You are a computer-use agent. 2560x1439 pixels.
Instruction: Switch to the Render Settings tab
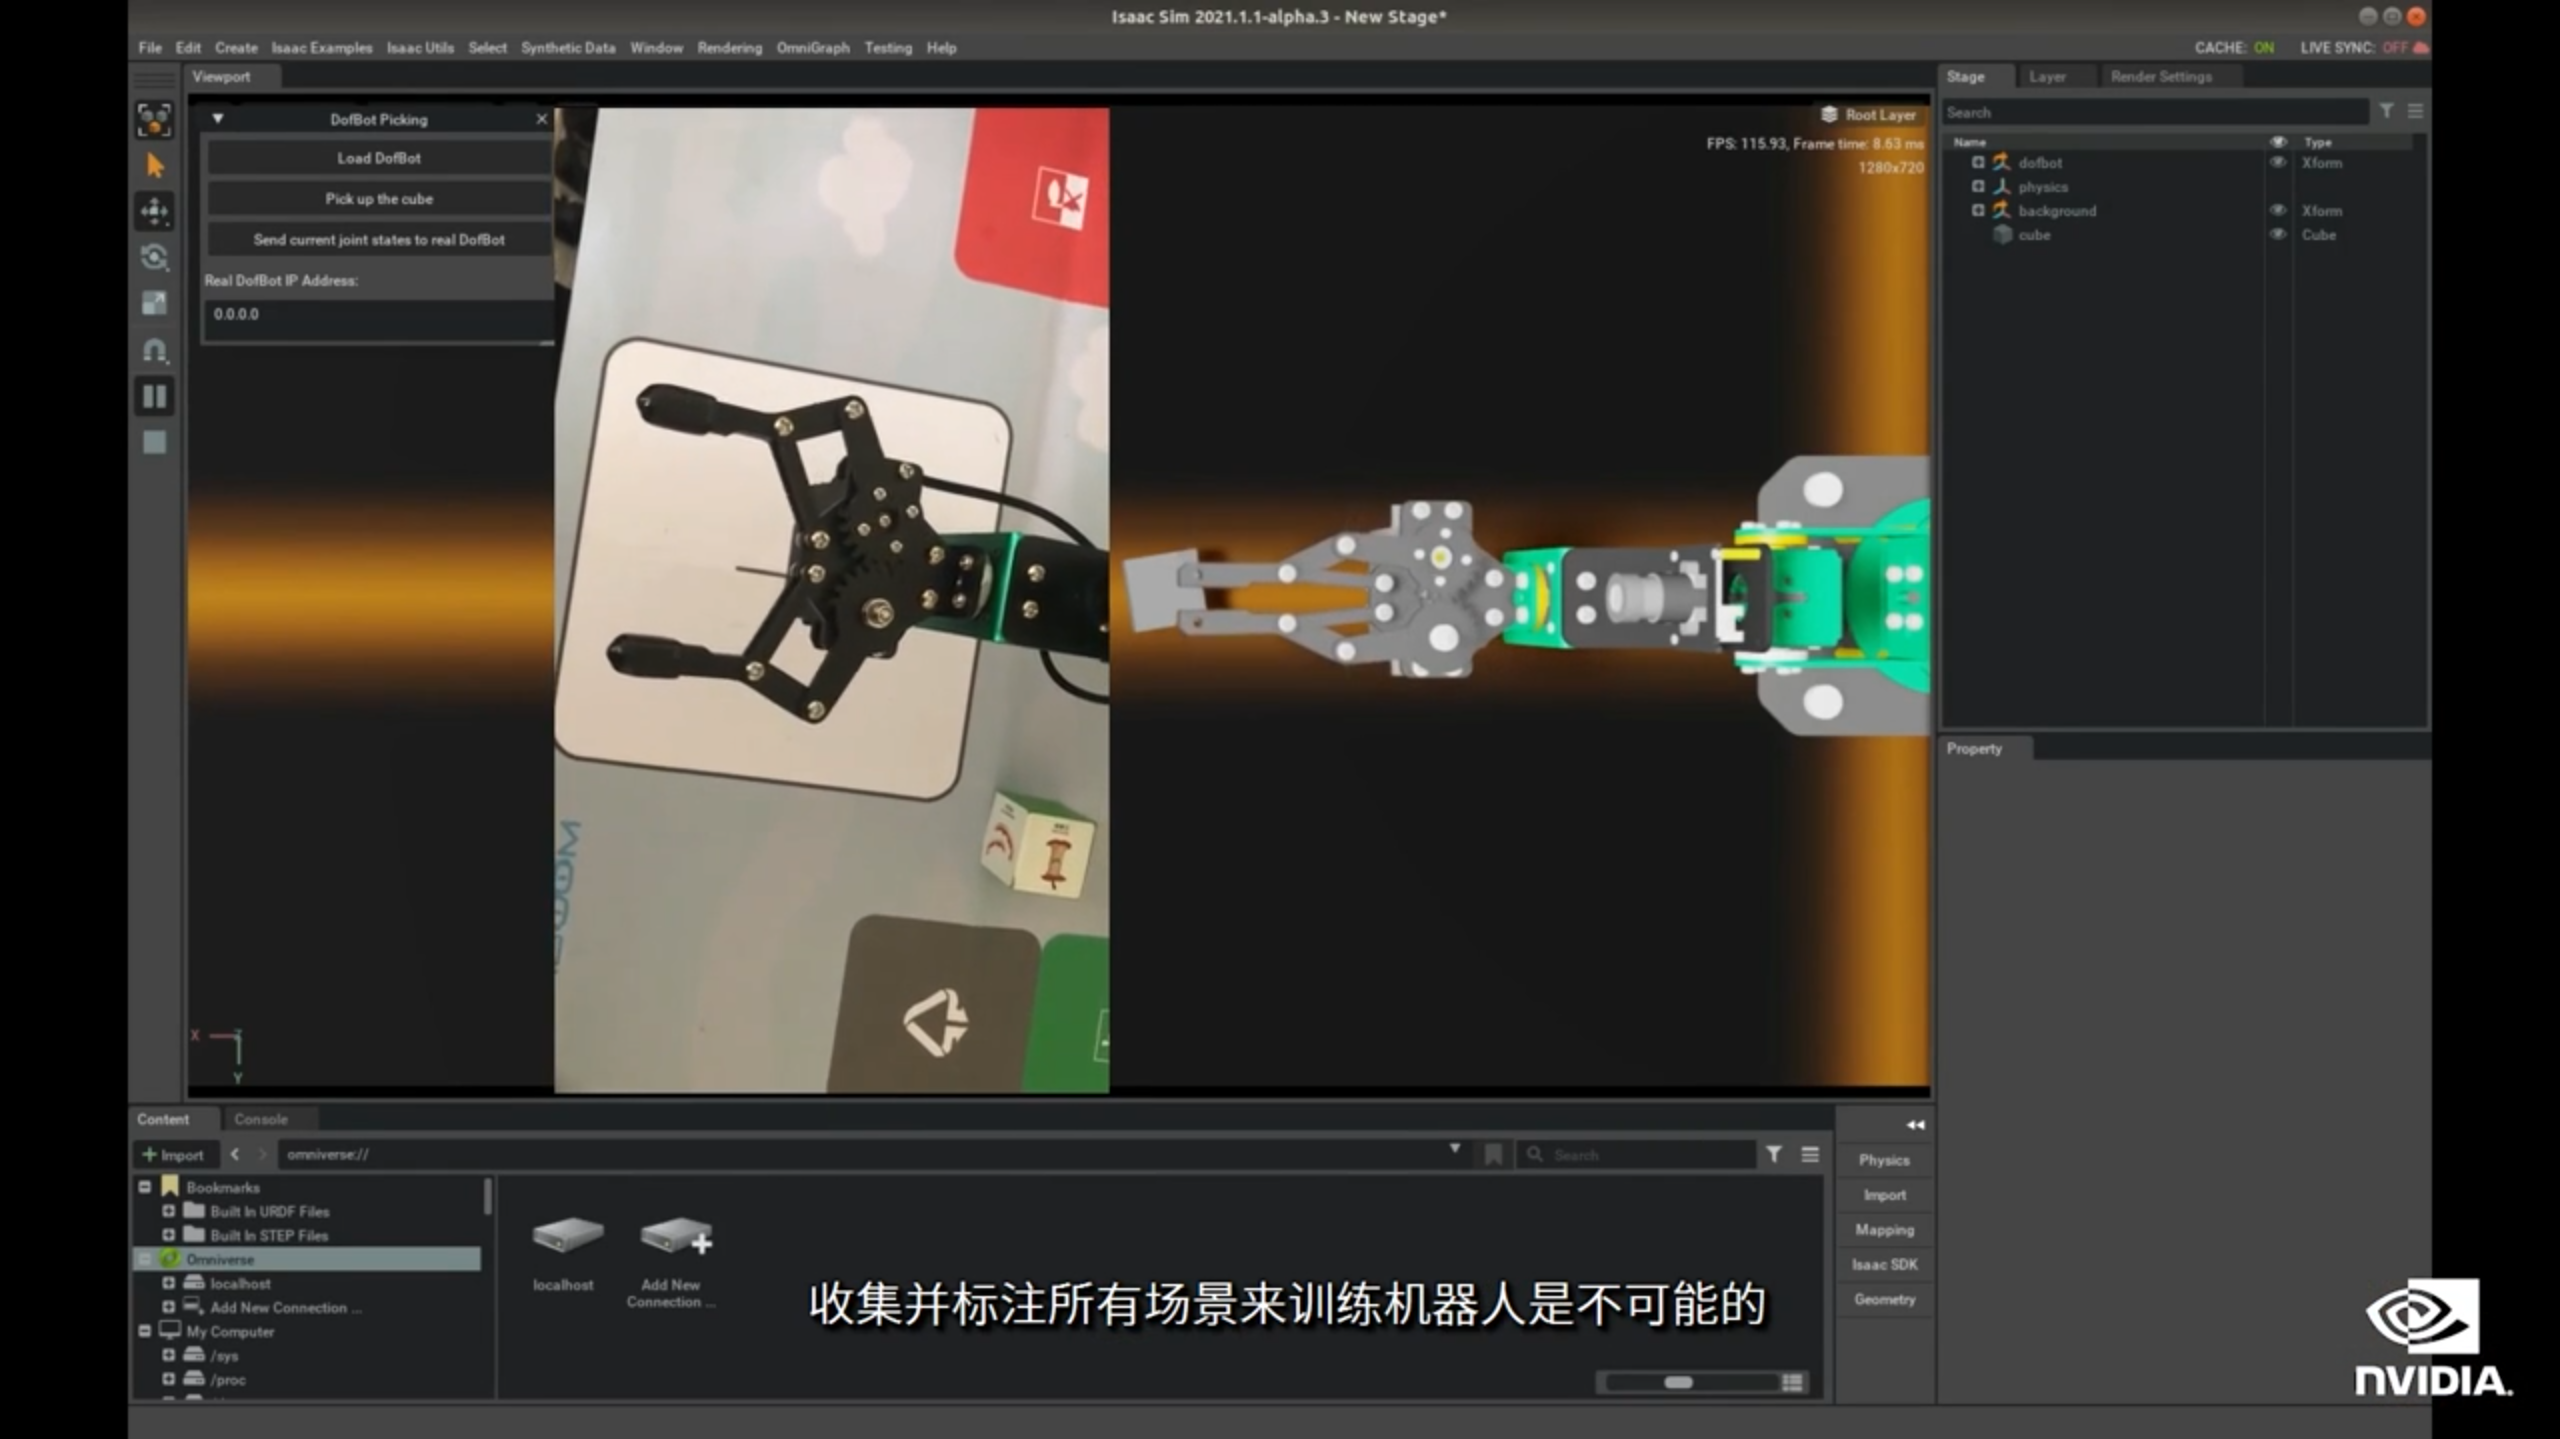click(x=2161, y=77)
